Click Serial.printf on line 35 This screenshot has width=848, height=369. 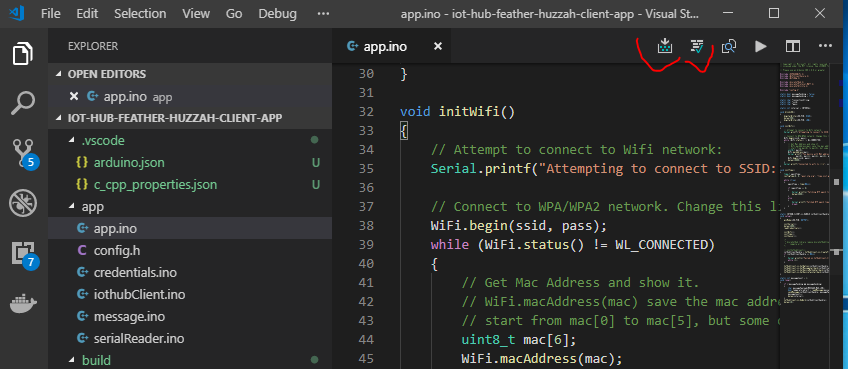click(481, 169)
